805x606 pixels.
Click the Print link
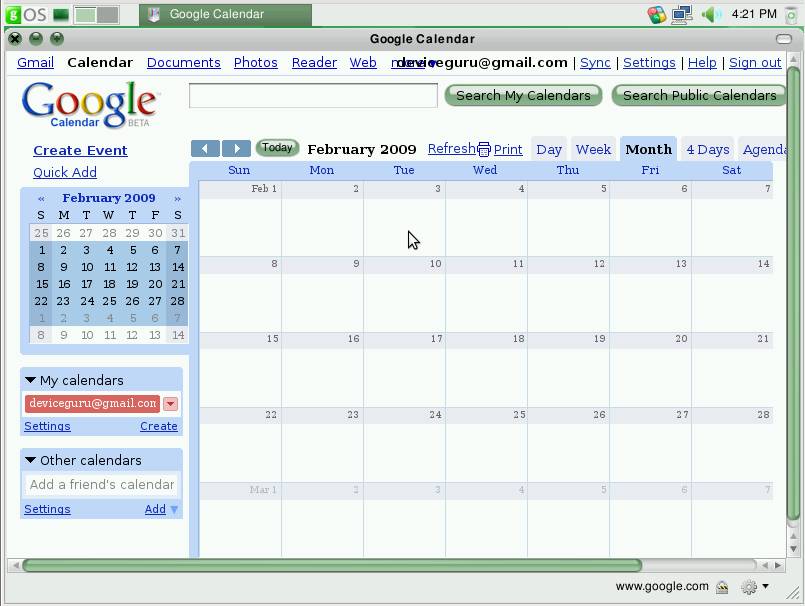pos(508,149)
